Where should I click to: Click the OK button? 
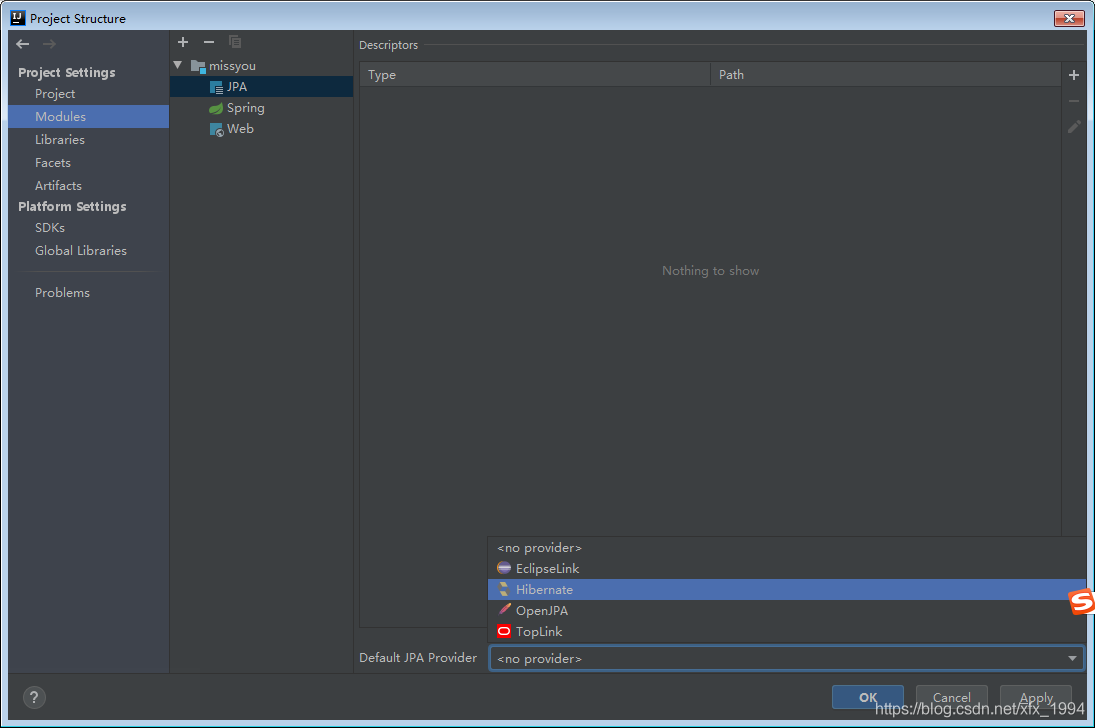(867, 697)
